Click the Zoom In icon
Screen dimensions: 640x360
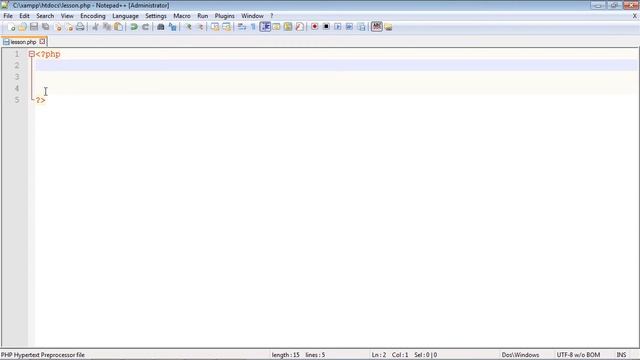[188, 27]
